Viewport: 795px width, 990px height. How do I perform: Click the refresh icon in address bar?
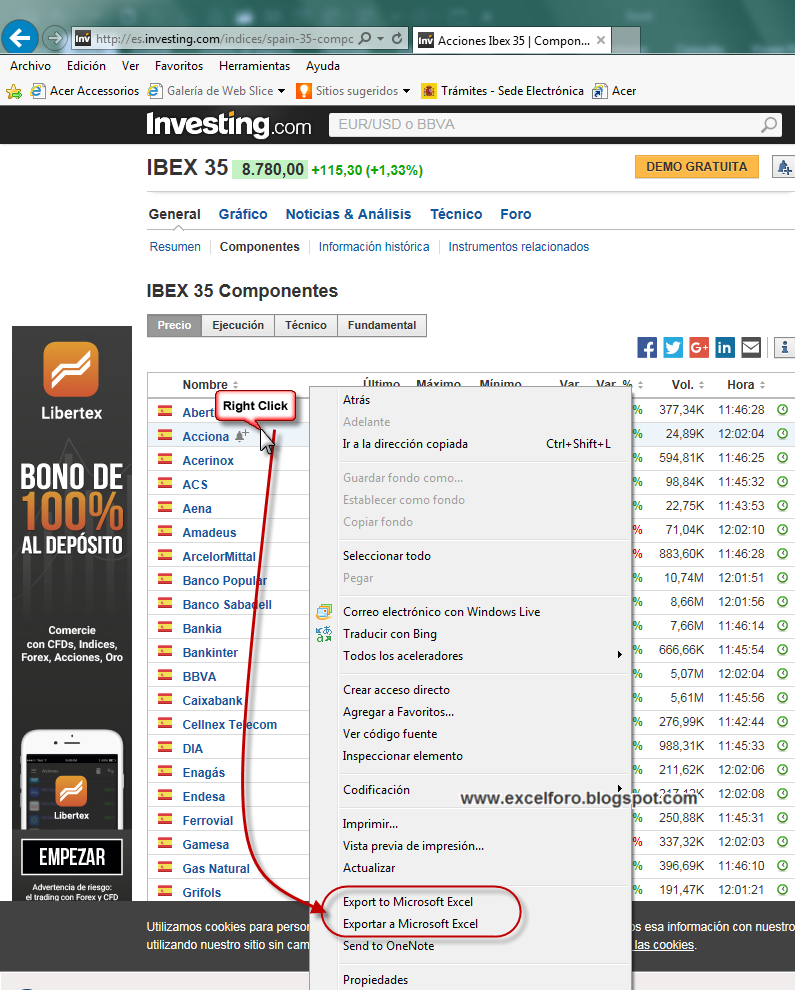(397, 39)
